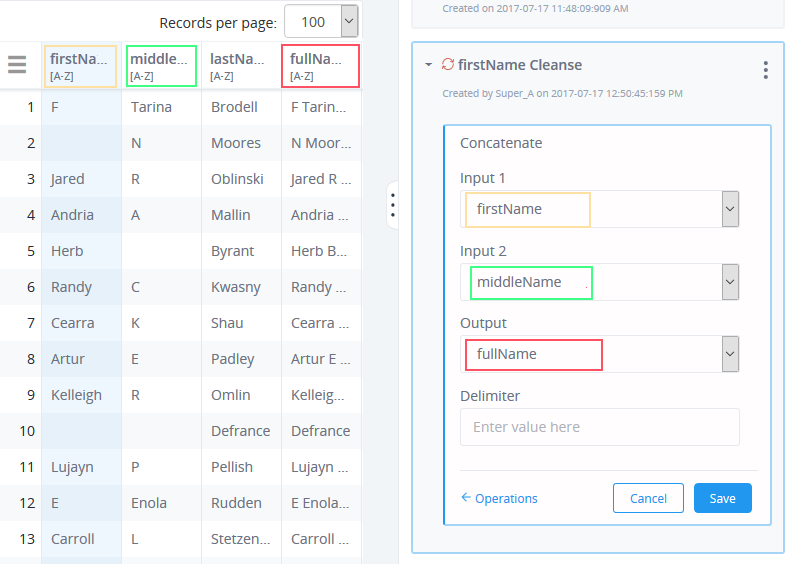790x564 pixels.
Task: Click the back arrow next to Operations
Action: pyautogui.click(x=466, y=497)
